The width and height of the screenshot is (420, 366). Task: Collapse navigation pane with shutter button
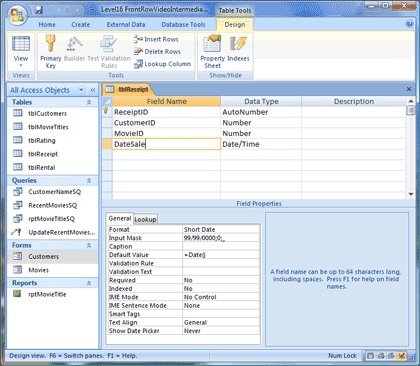[93, 90]
